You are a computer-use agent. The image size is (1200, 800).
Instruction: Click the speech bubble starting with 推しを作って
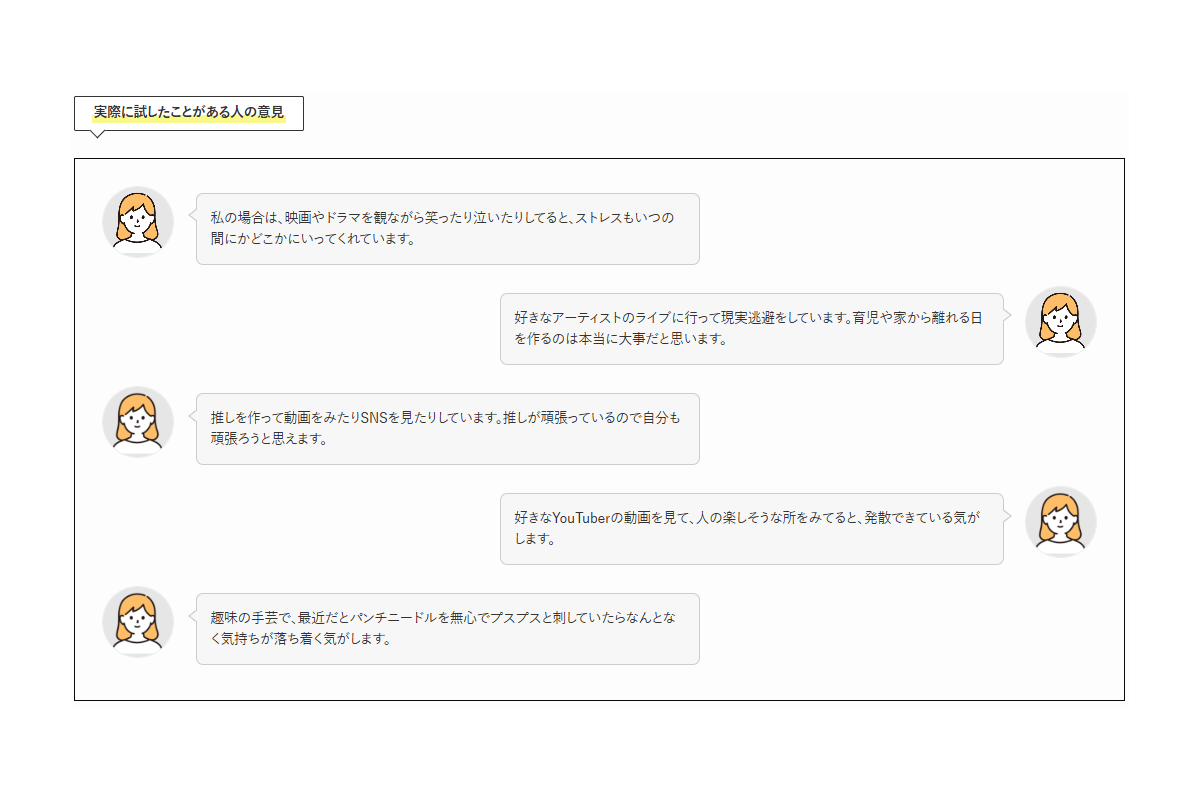point(447,429)
